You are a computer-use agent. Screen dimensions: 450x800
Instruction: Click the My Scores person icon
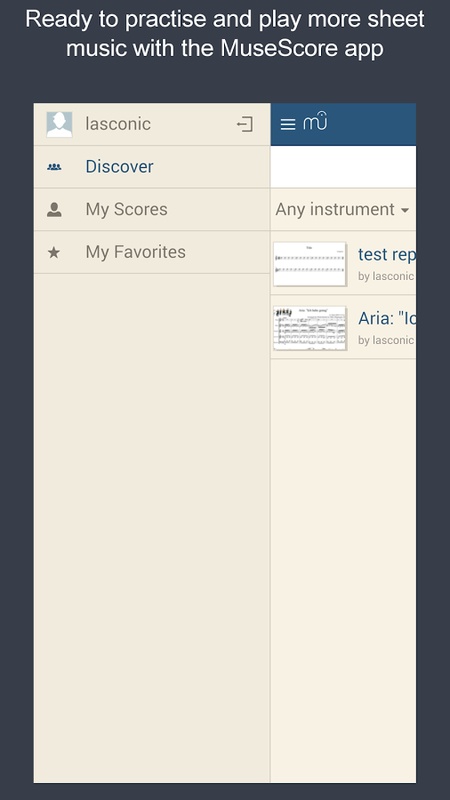tap(54, 209)
